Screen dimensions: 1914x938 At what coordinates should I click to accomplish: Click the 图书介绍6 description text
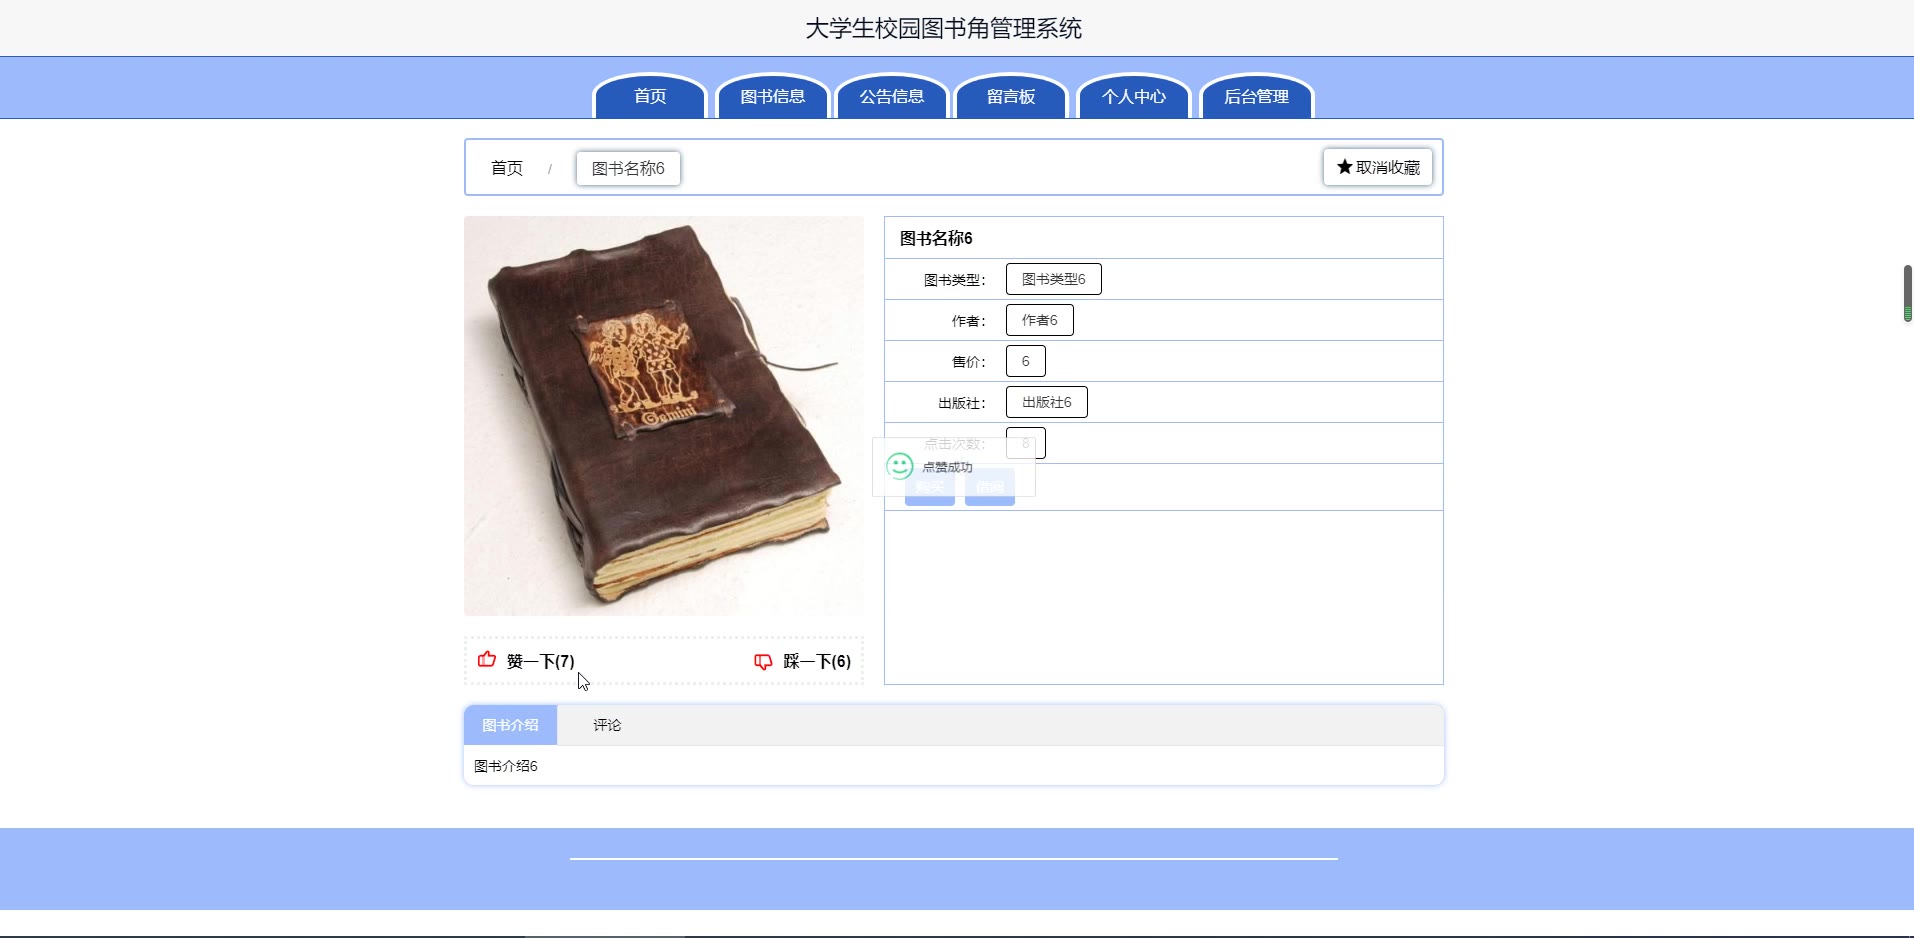click(506, 766)
